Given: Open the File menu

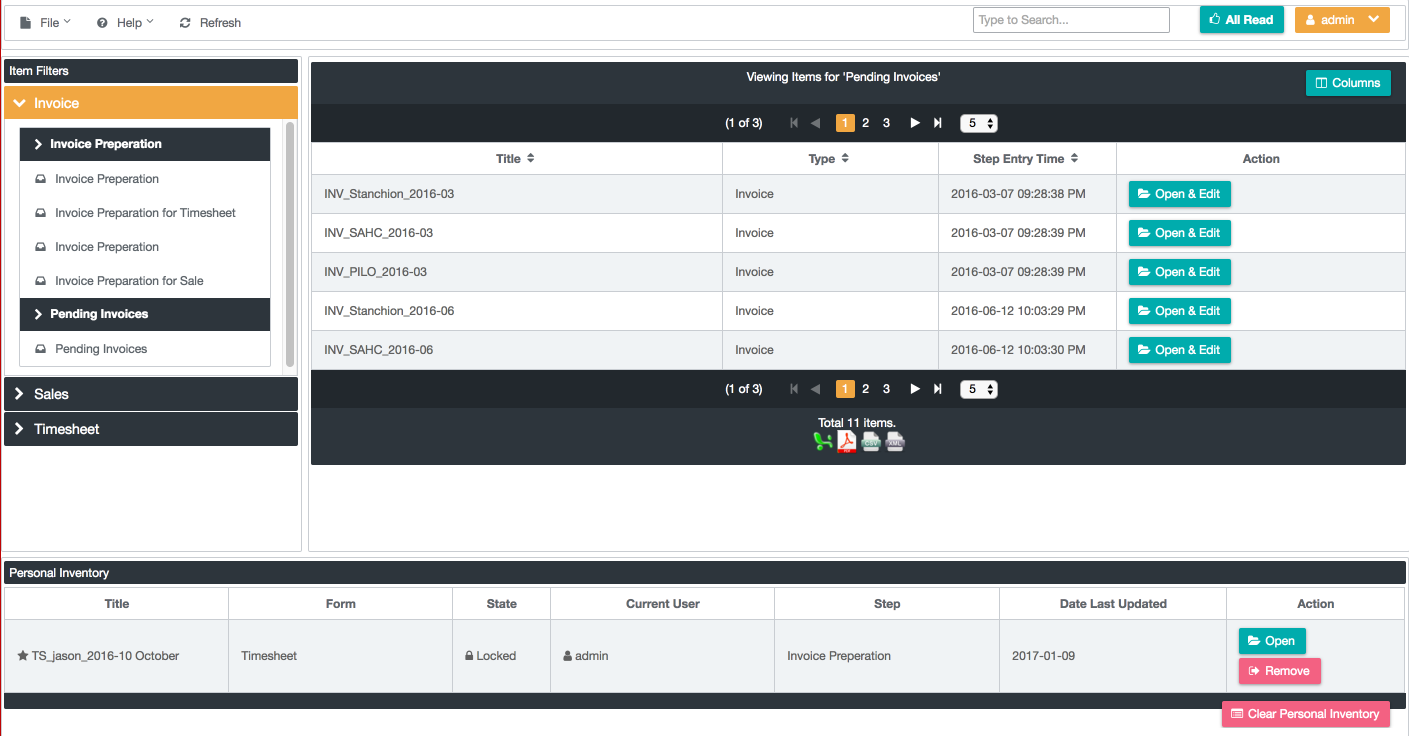Looking at the screenshot, I should click(45, 22).
